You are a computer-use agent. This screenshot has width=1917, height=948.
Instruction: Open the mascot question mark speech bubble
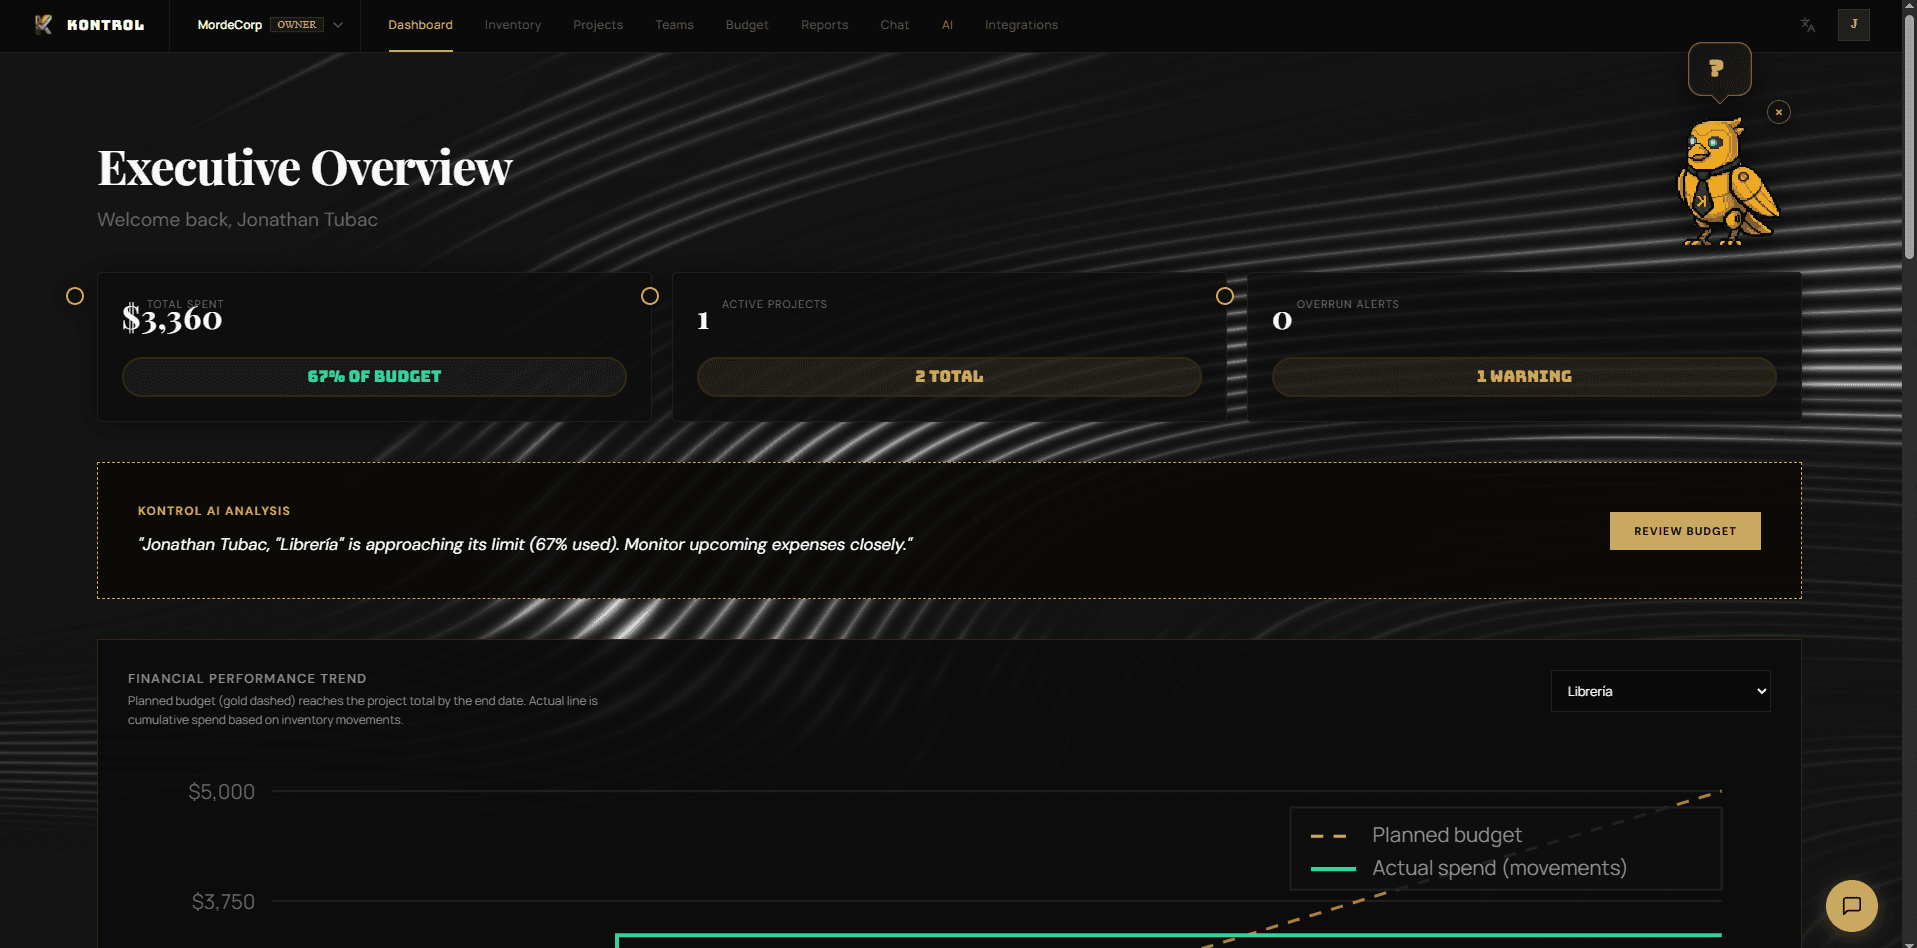1719,69
